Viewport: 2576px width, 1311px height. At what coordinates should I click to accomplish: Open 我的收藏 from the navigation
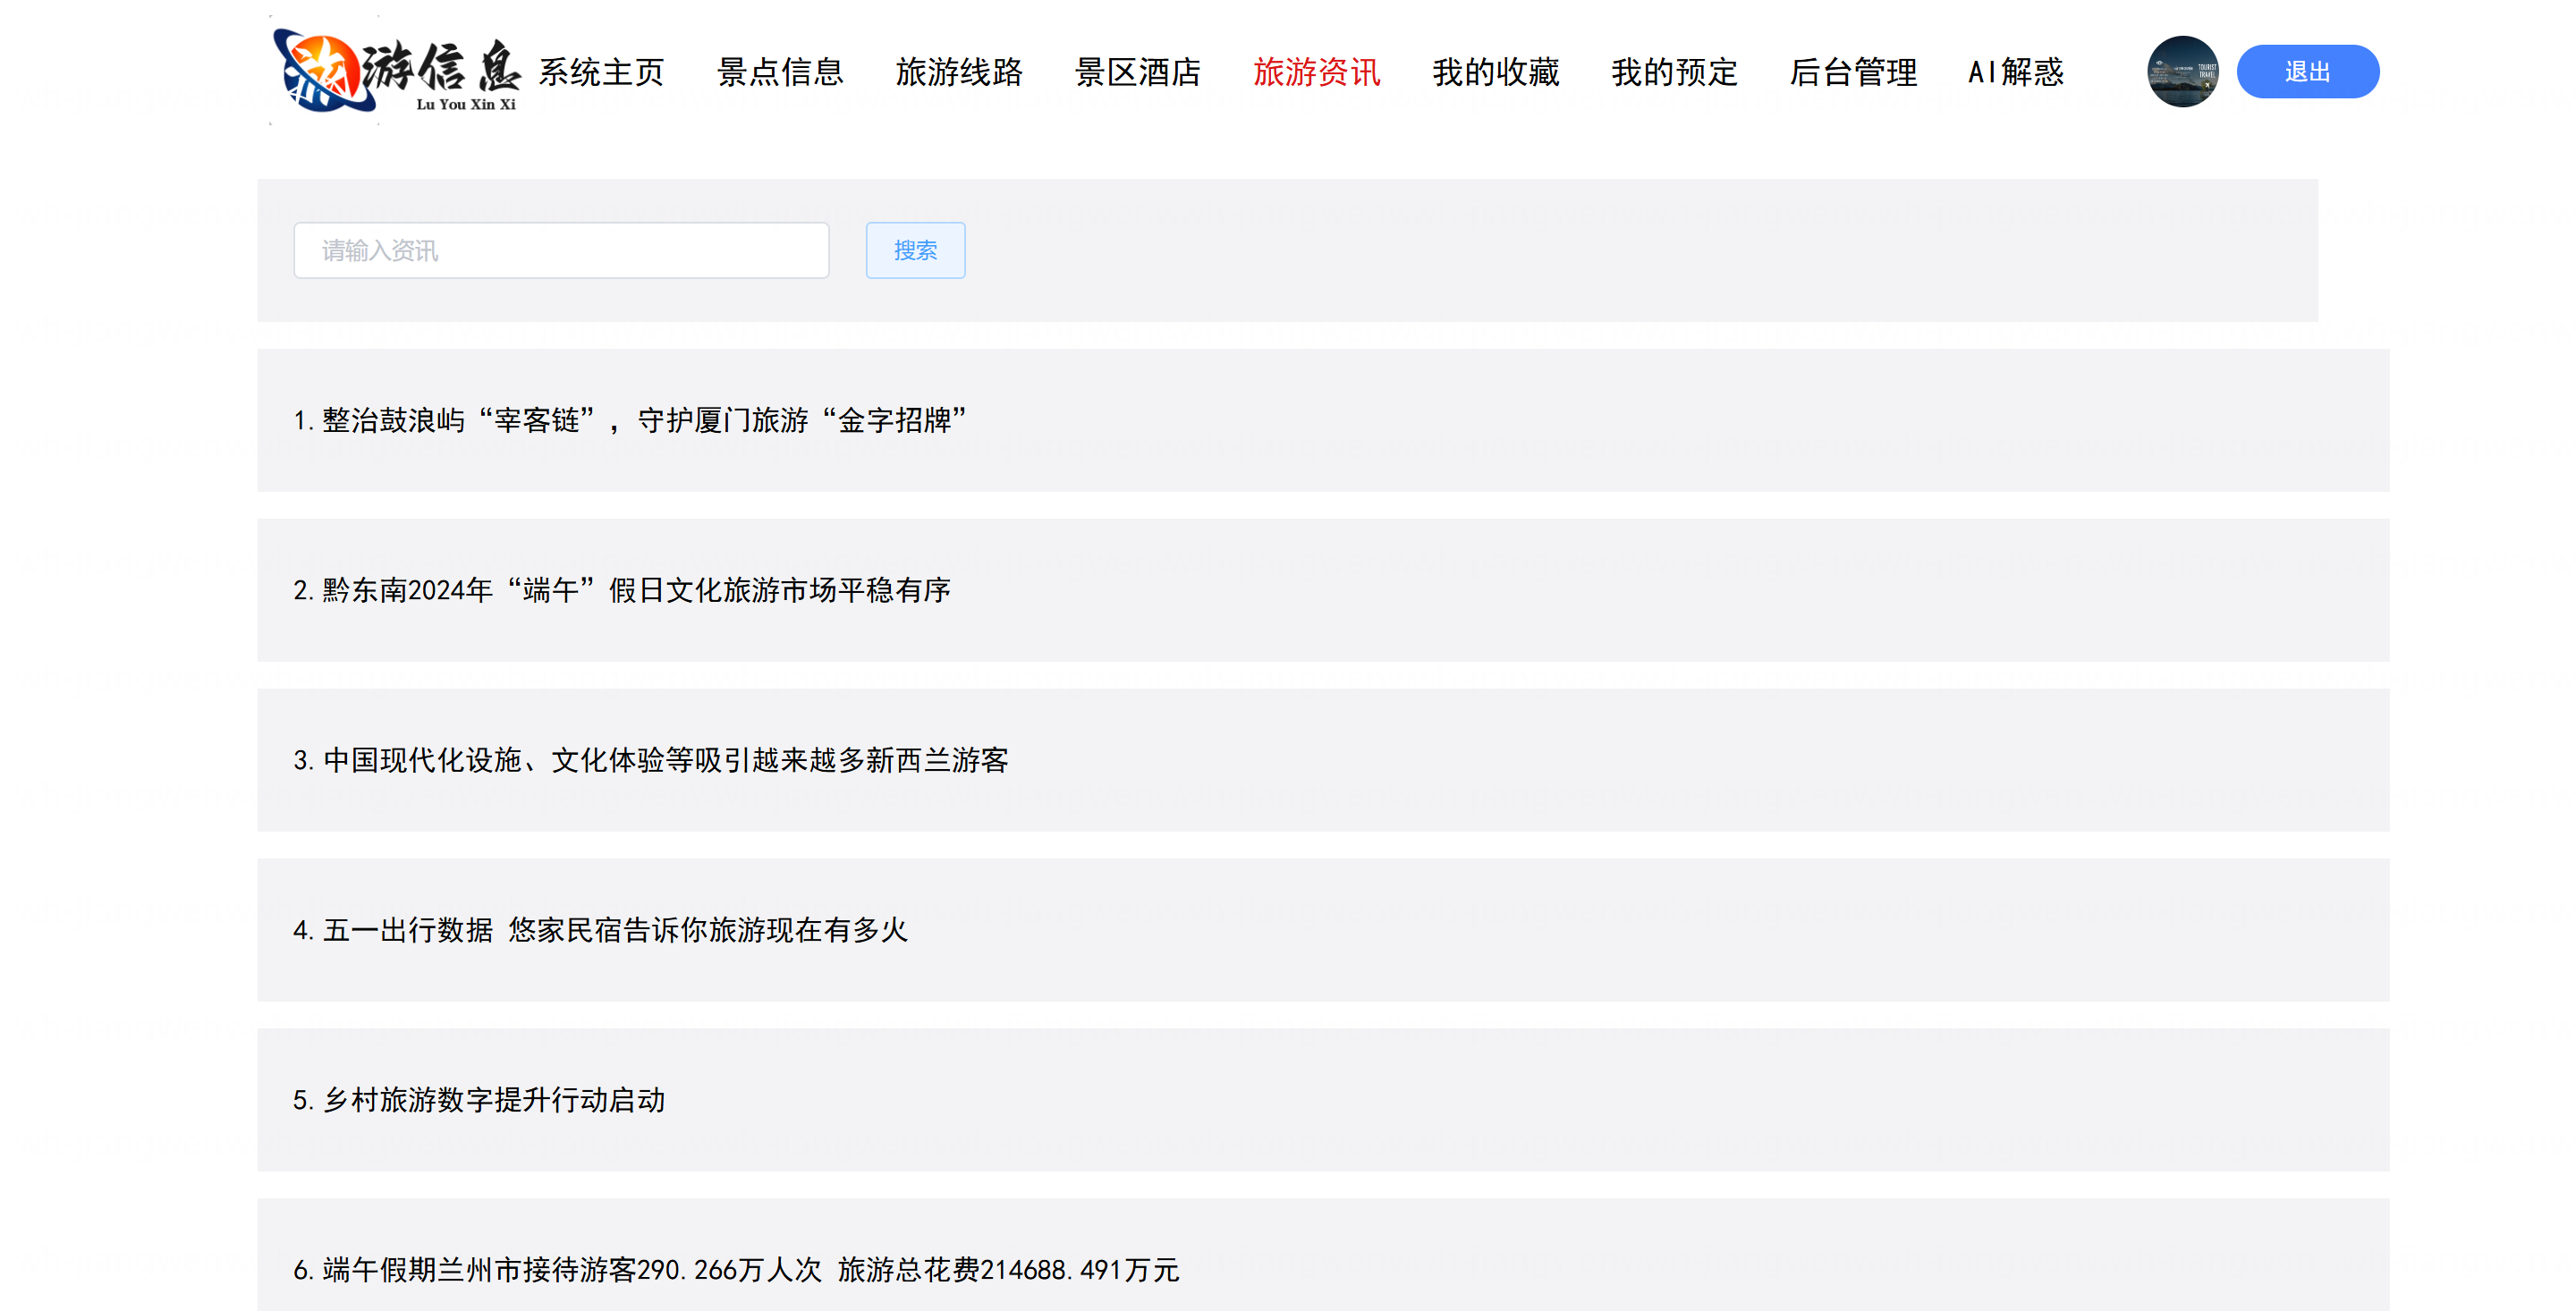(x=1495, y=72)
